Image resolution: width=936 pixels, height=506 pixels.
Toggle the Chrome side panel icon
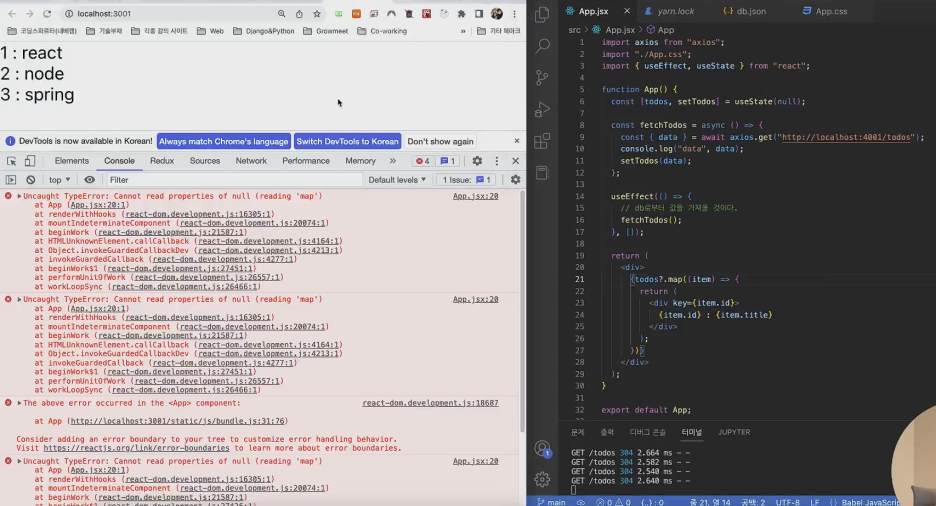tap(479, 14)
